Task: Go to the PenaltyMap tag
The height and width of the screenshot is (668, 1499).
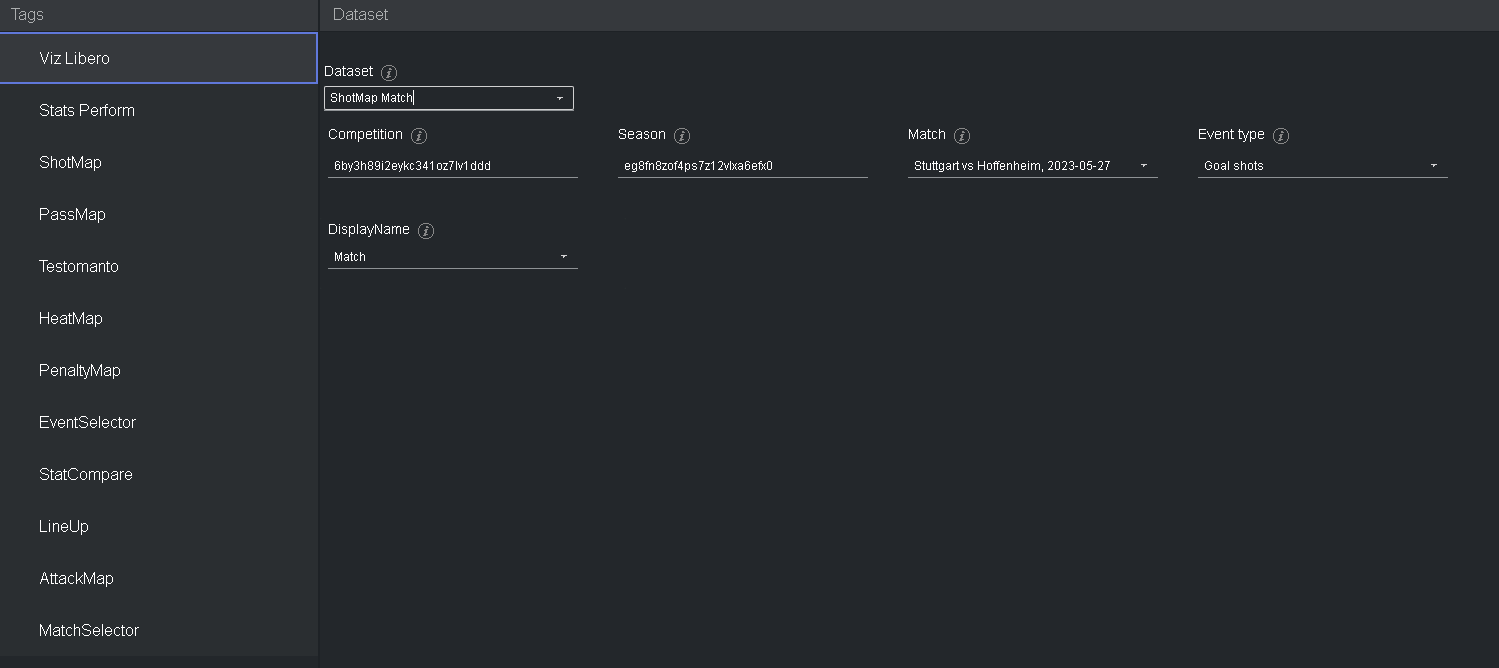Action: point(80,370)
